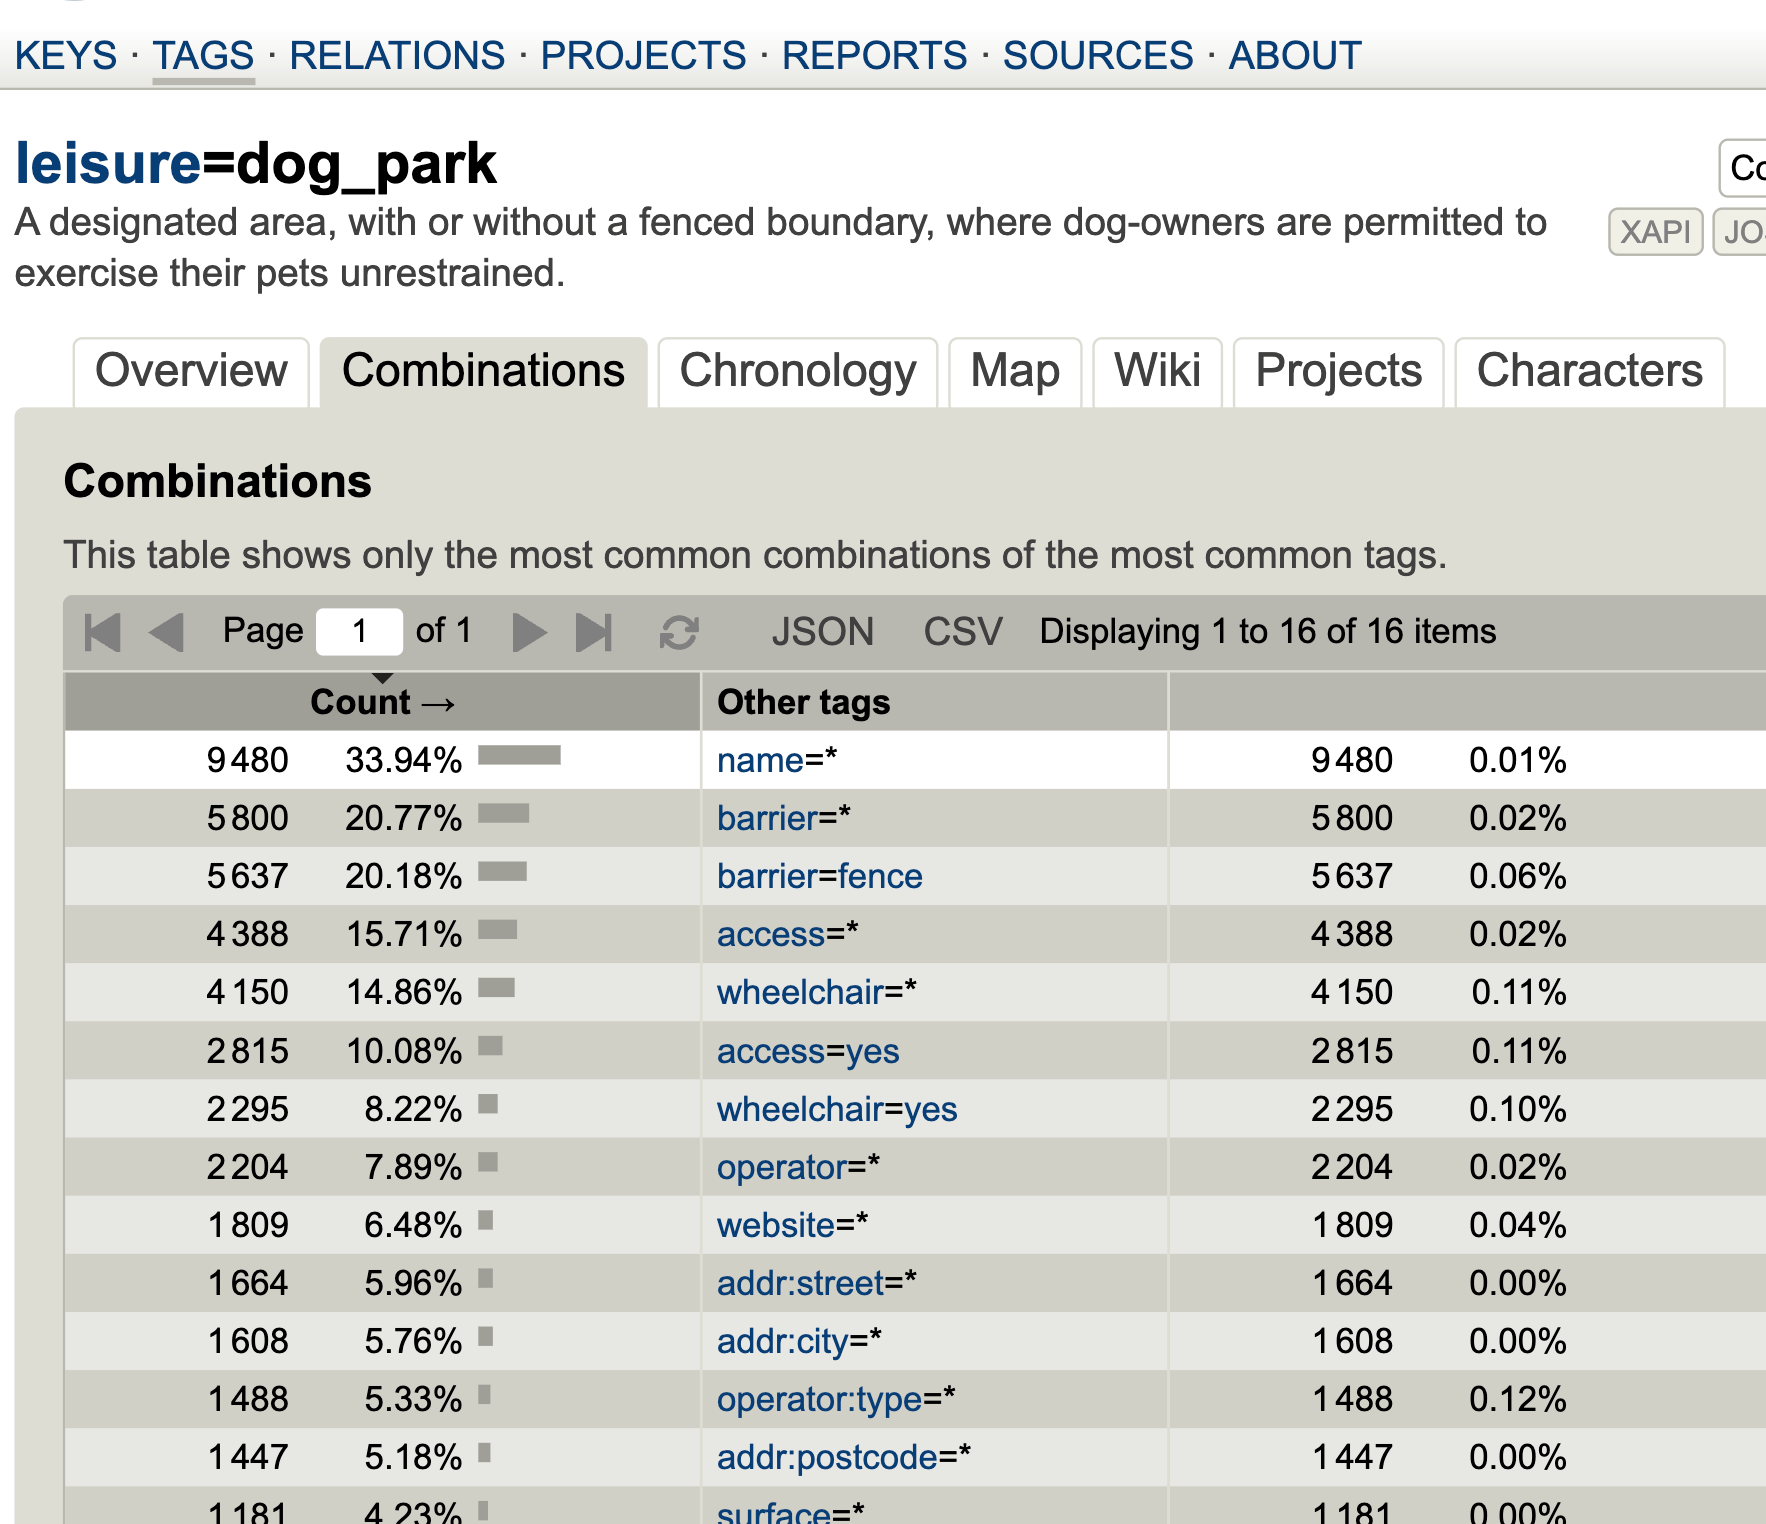Image resolution: width=1766 pixels, height=1524 pixels.
Task: Open the Chronology tab
Action: tap(797, 371)
